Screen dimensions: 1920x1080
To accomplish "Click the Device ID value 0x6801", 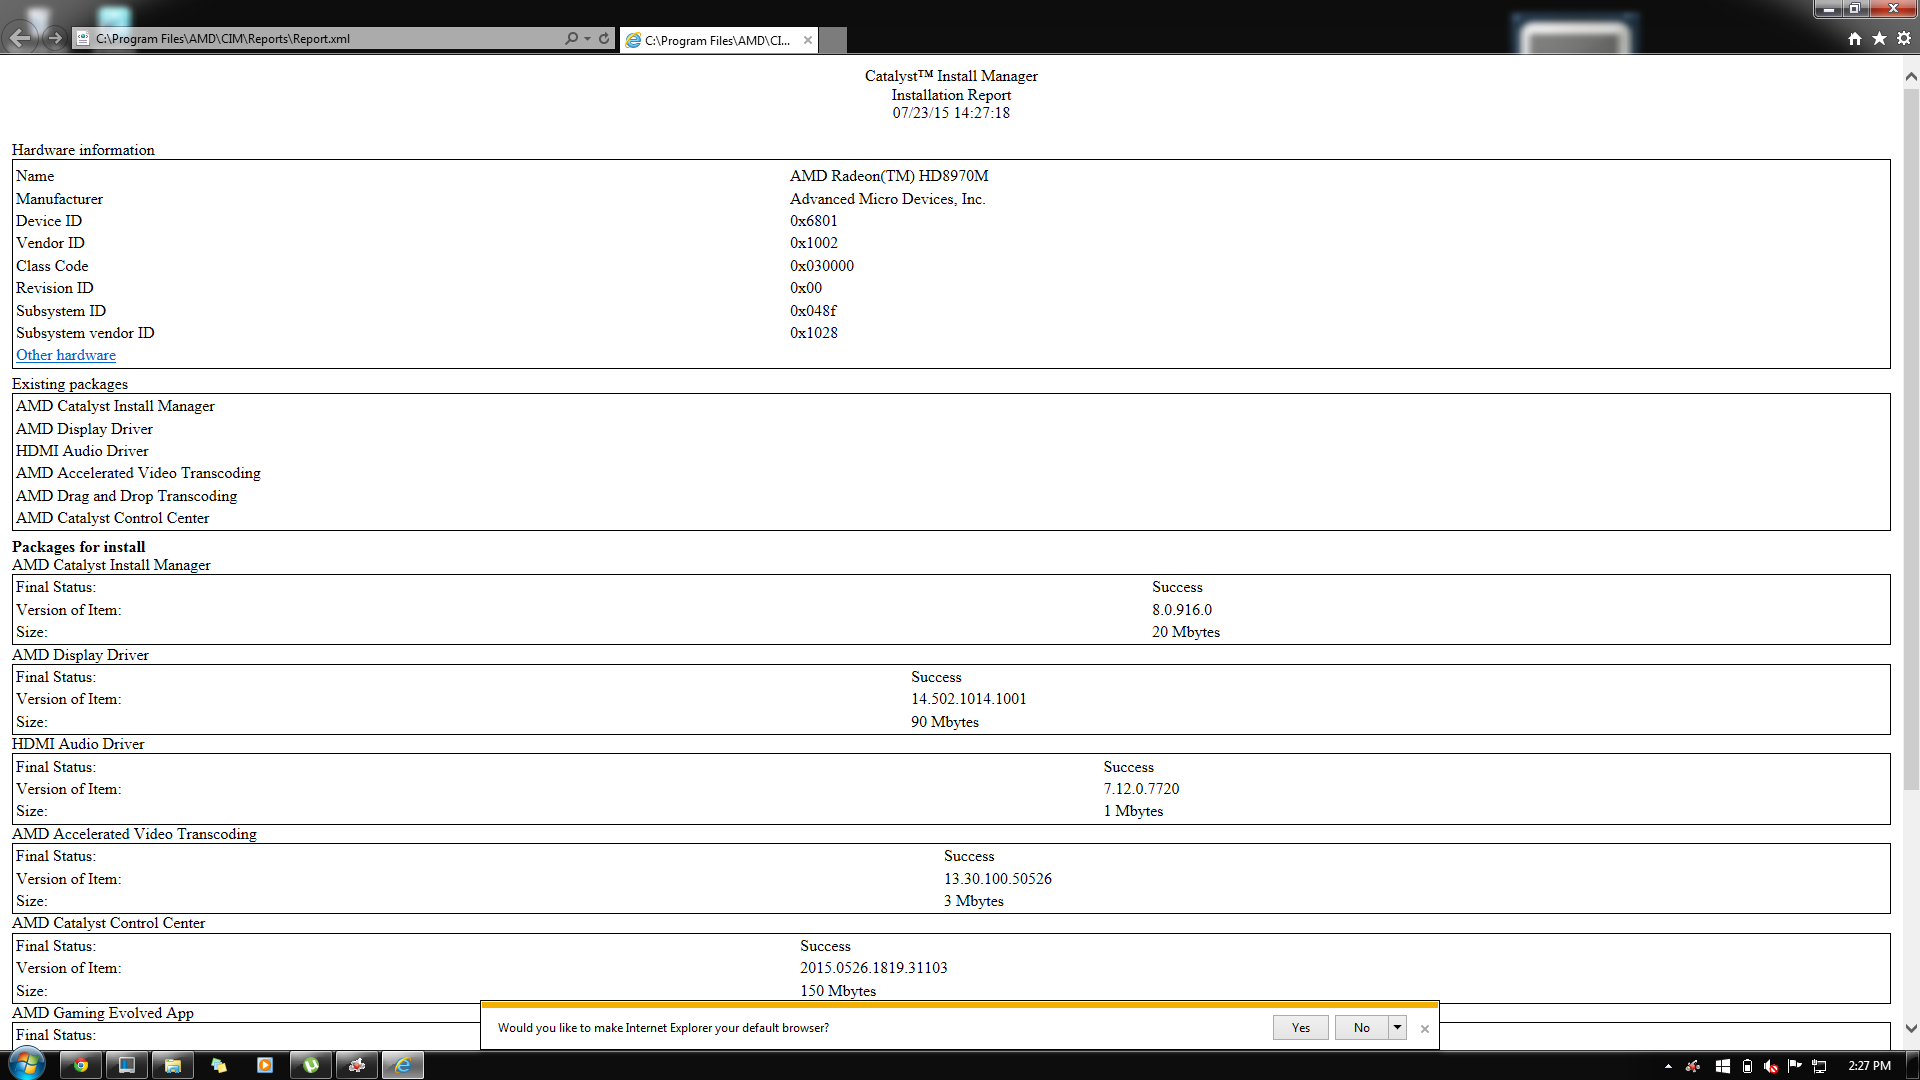I will point(814,221).
